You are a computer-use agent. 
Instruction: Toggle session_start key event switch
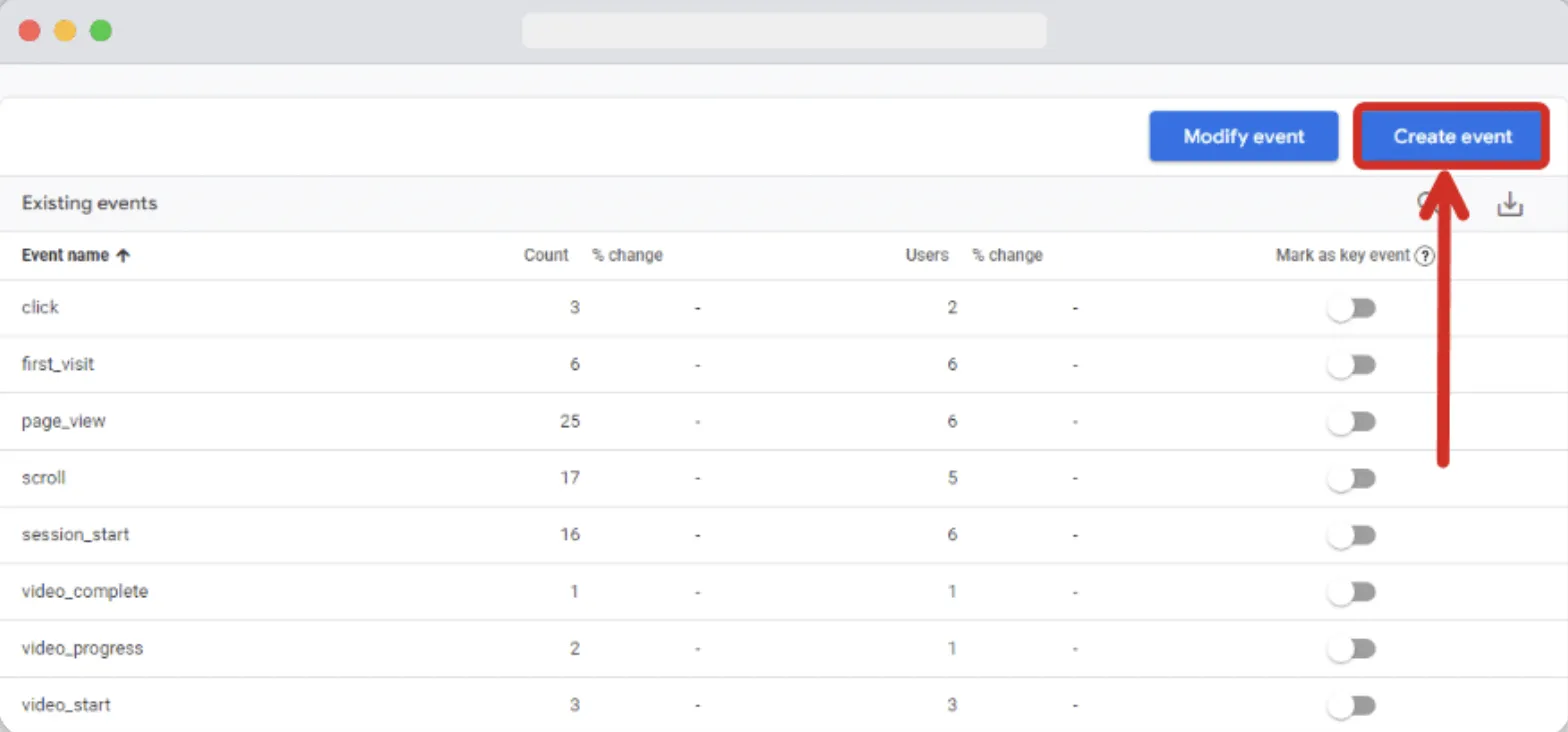[x=1352, y=536]
